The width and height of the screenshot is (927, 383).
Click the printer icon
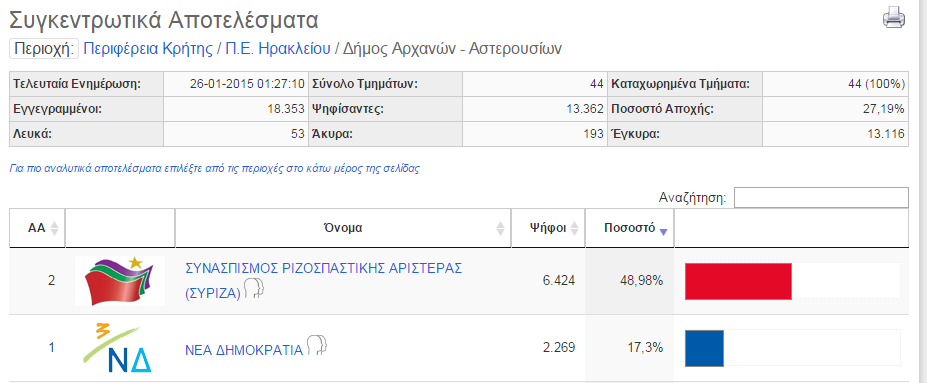(x=893, y=17)
